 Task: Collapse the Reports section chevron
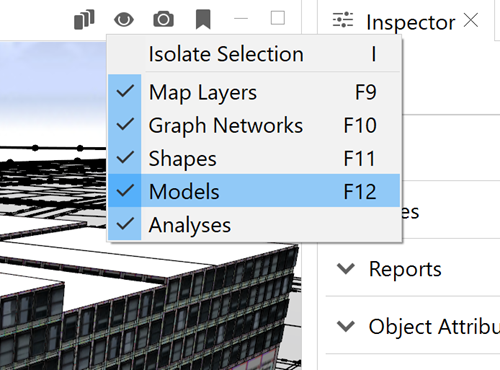pos(346,268)
